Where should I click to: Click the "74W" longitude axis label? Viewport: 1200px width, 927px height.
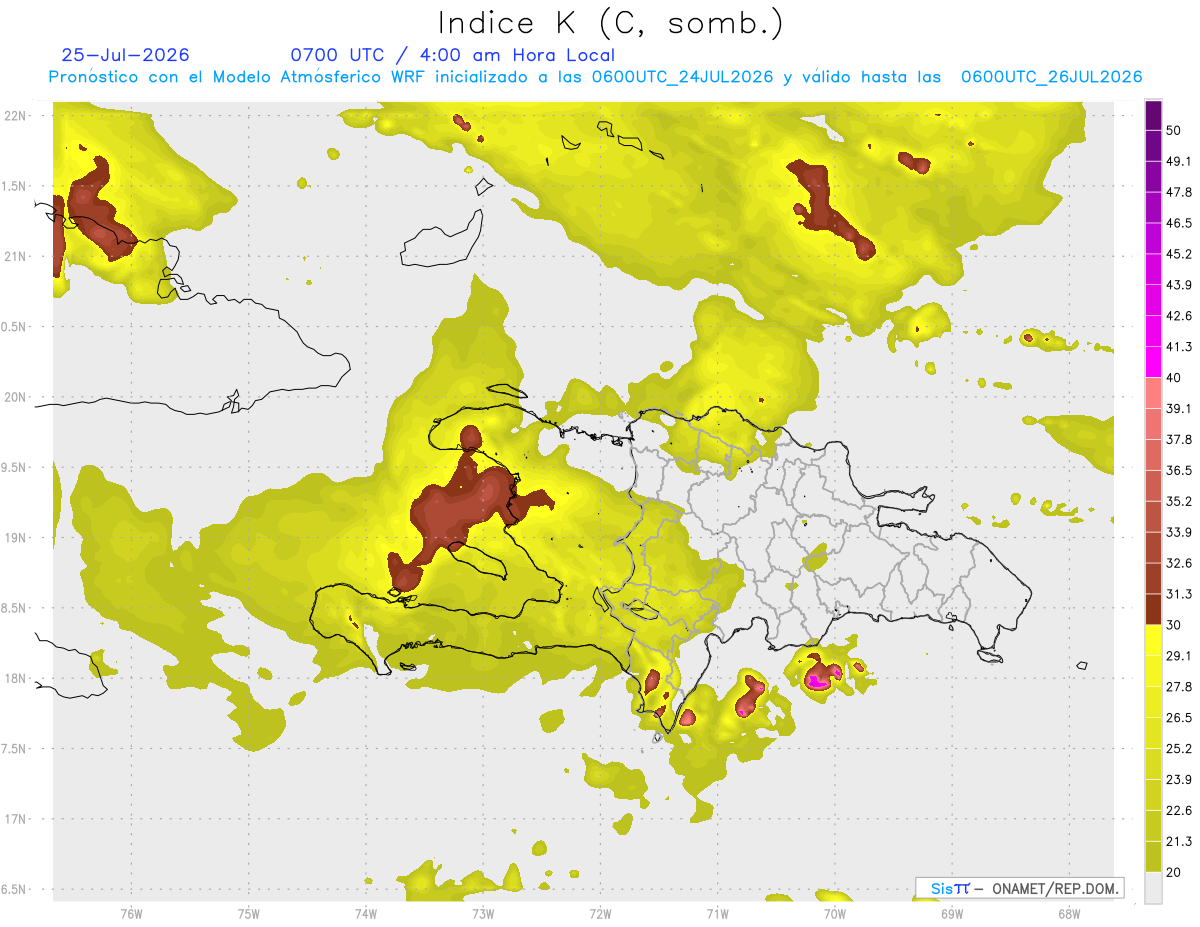365,913
